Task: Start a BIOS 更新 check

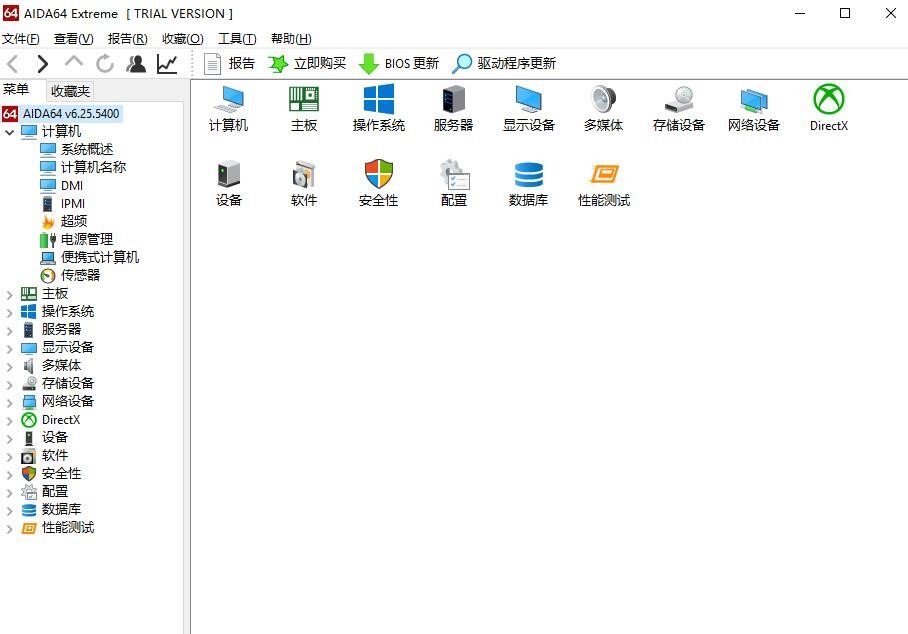Action: coord(409,62)
